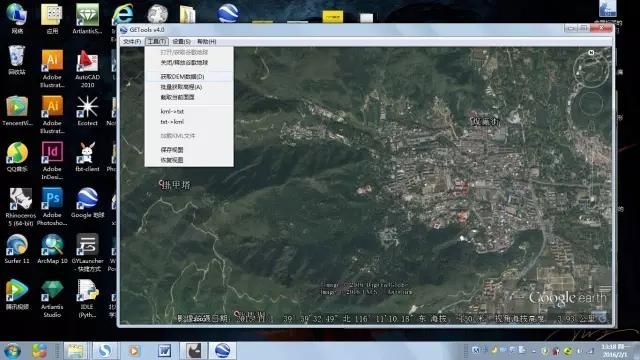Launch the AutoCAD 2010 desktop icon
This screenshot has height=360, width=640.
87,69
